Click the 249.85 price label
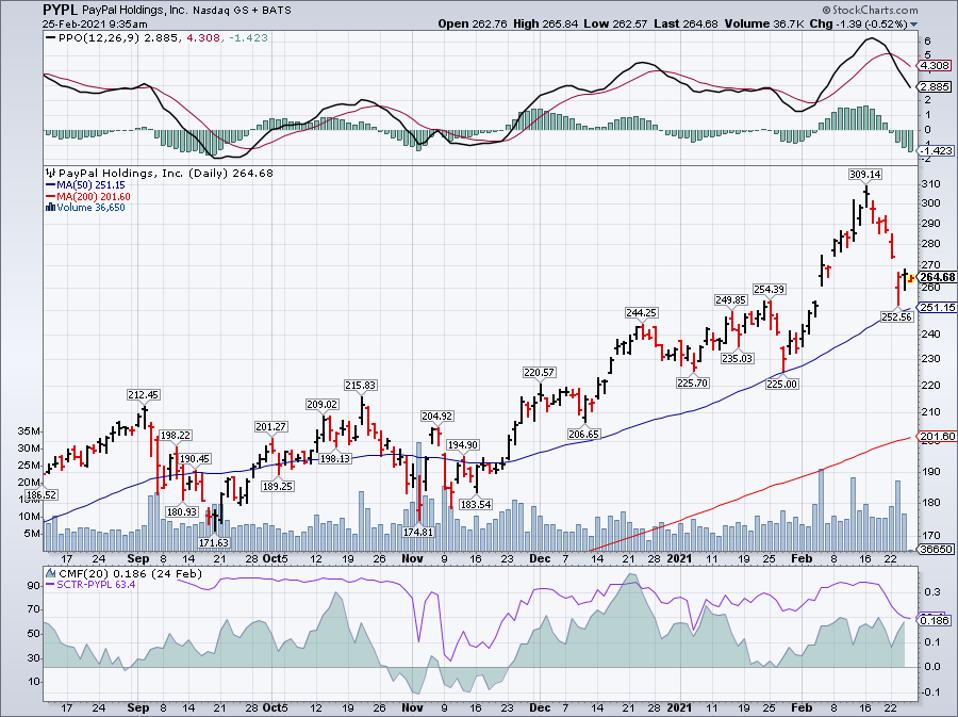Image resolution: width=958 pixels, height=717 pixels. [731, 300]
